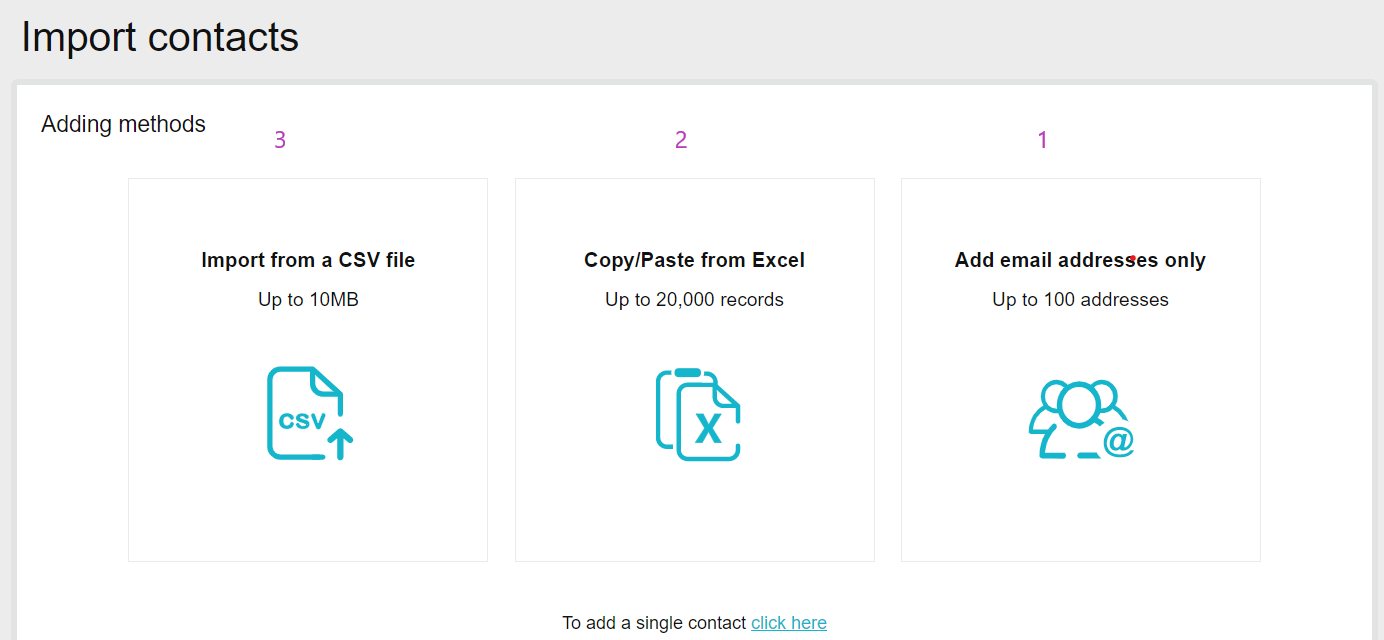This screenshot has height=640, width=1384.
Task: Click the Import contacts page title
Action: pos(160,37)
